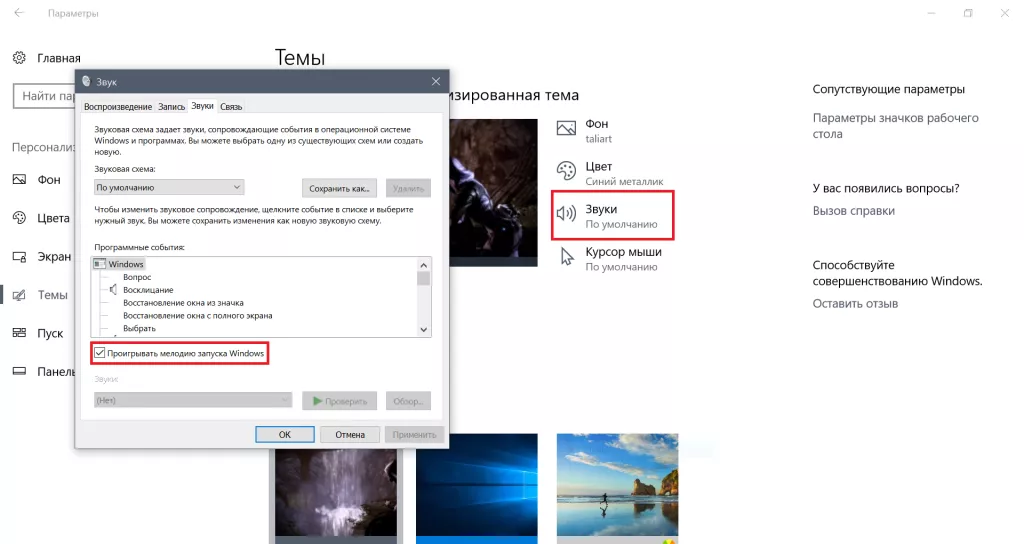
Task: Maximize the Параметры window
Action: tap(968, 13)
